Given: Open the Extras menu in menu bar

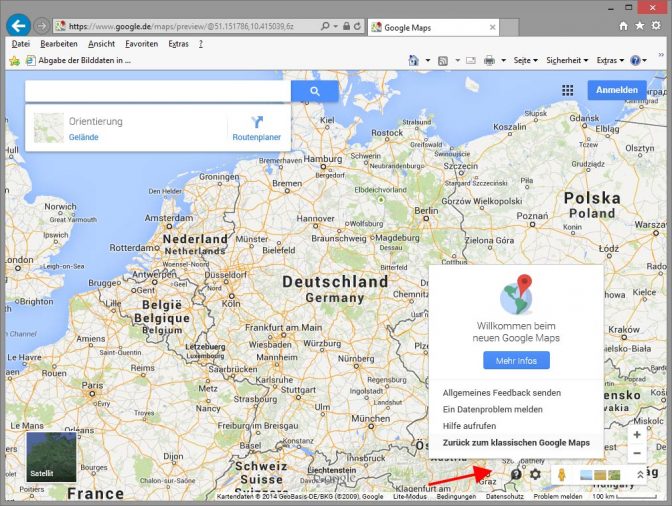Looking at the screenshot, I should coord(178,44).
